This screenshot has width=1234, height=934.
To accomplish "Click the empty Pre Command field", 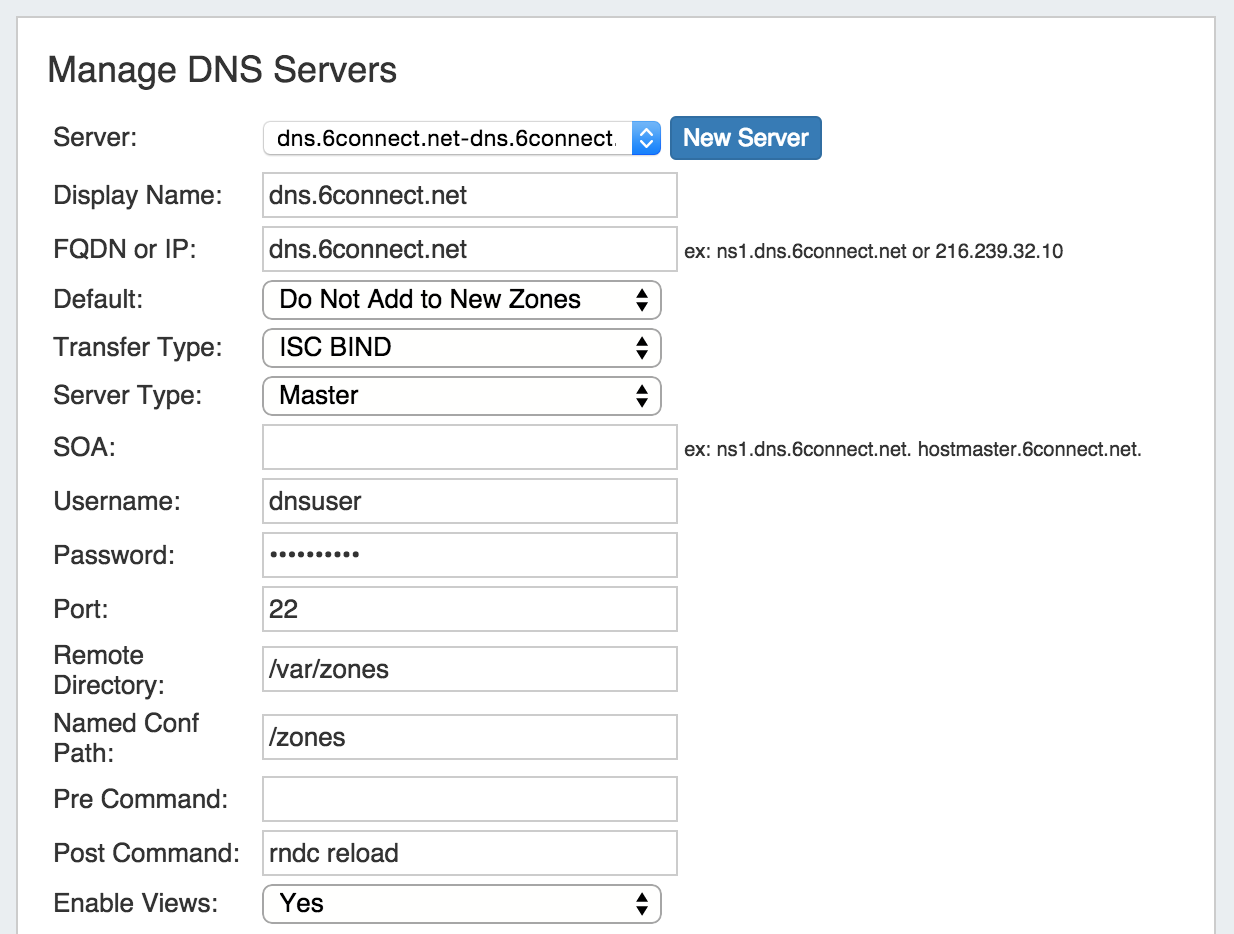I will click(469, 799).
